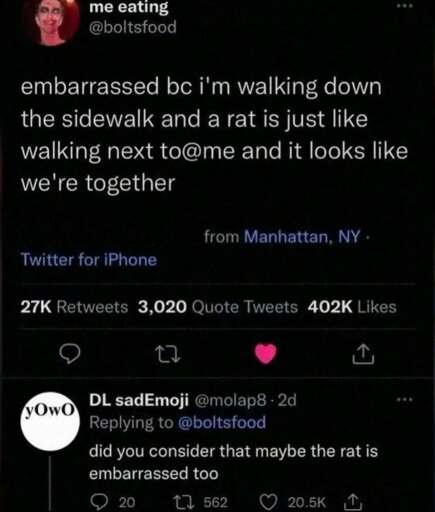The image size is (435, 512).
Task: Share the DL sadEmoji reply
Action: 352,501
